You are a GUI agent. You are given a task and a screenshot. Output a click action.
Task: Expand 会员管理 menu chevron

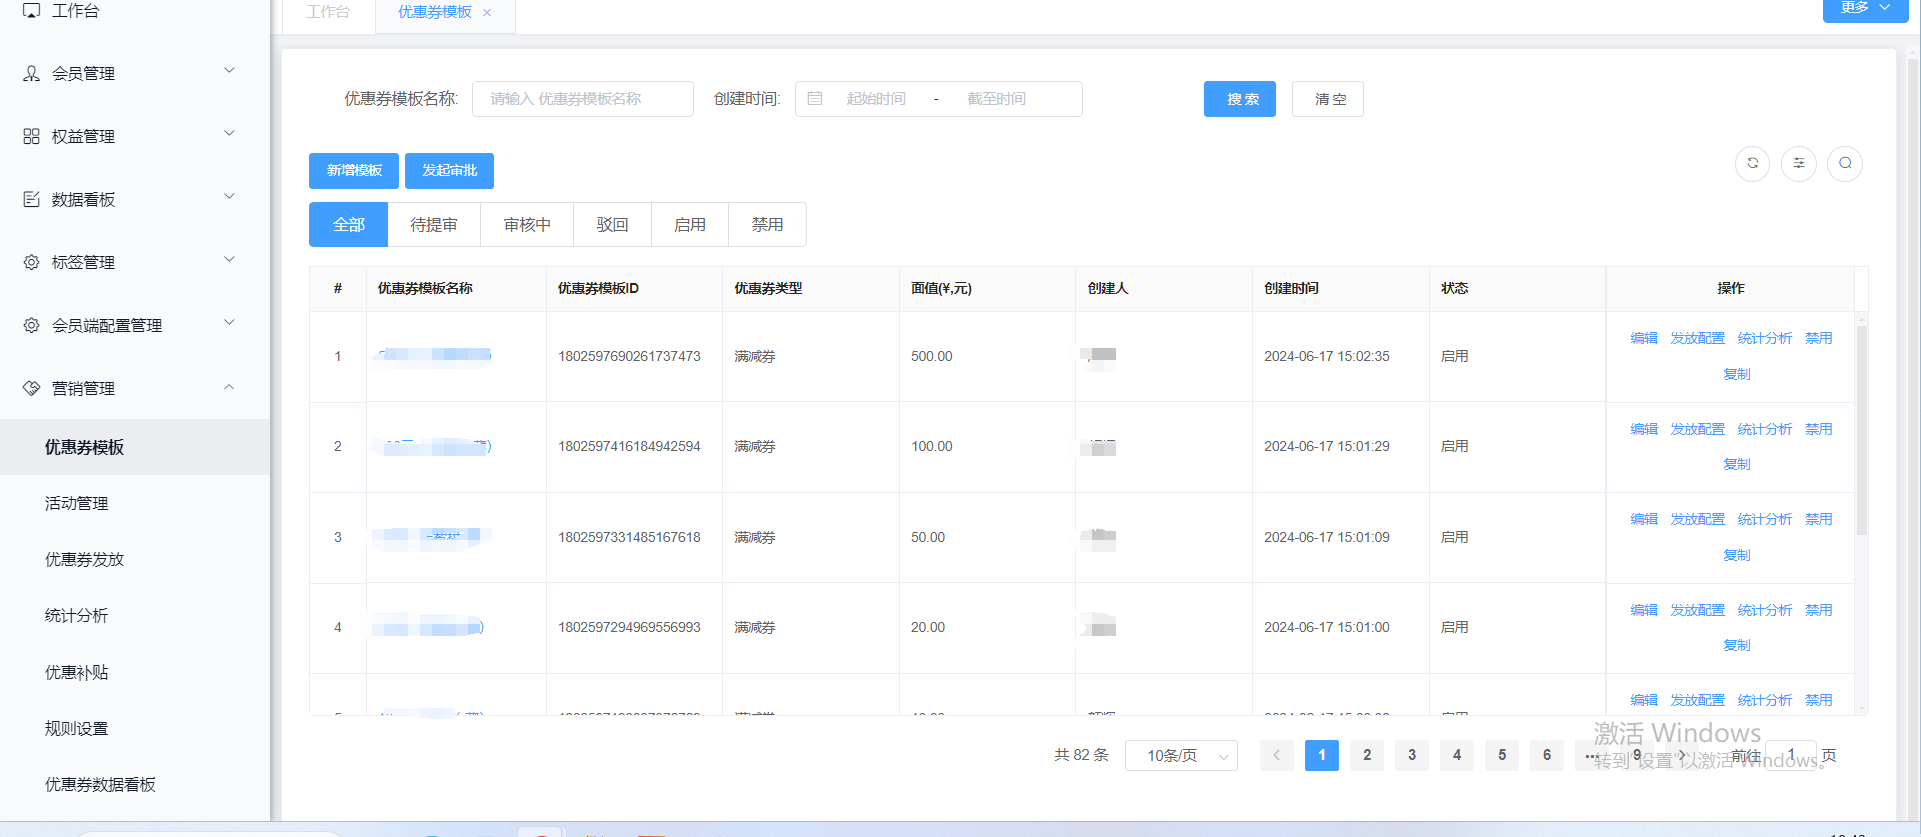(229, 70)
